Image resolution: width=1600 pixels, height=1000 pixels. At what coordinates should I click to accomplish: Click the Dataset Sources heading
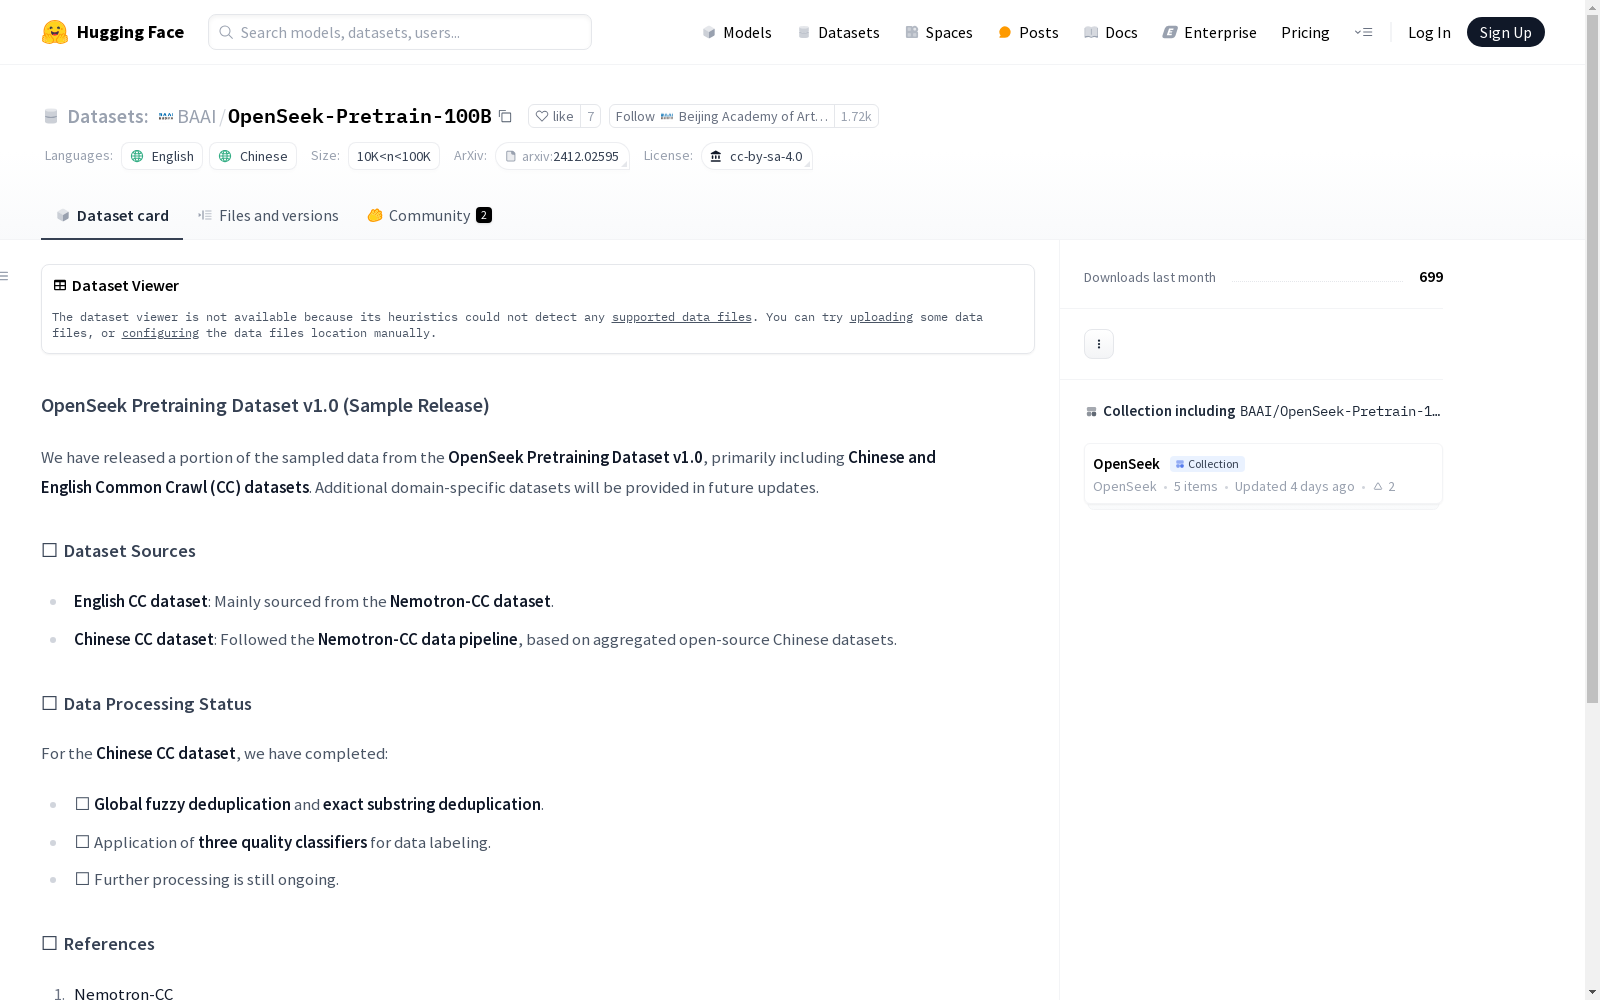coord(118,551)
